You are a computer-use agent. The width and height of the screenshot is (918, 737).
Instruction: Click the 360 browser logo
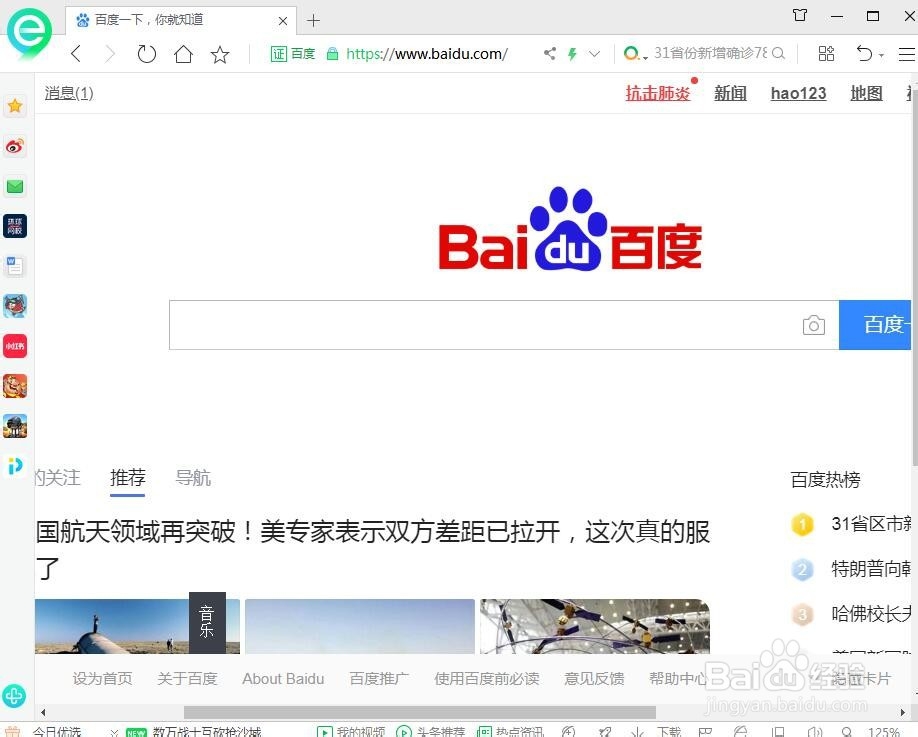click(x=29, y=32)
